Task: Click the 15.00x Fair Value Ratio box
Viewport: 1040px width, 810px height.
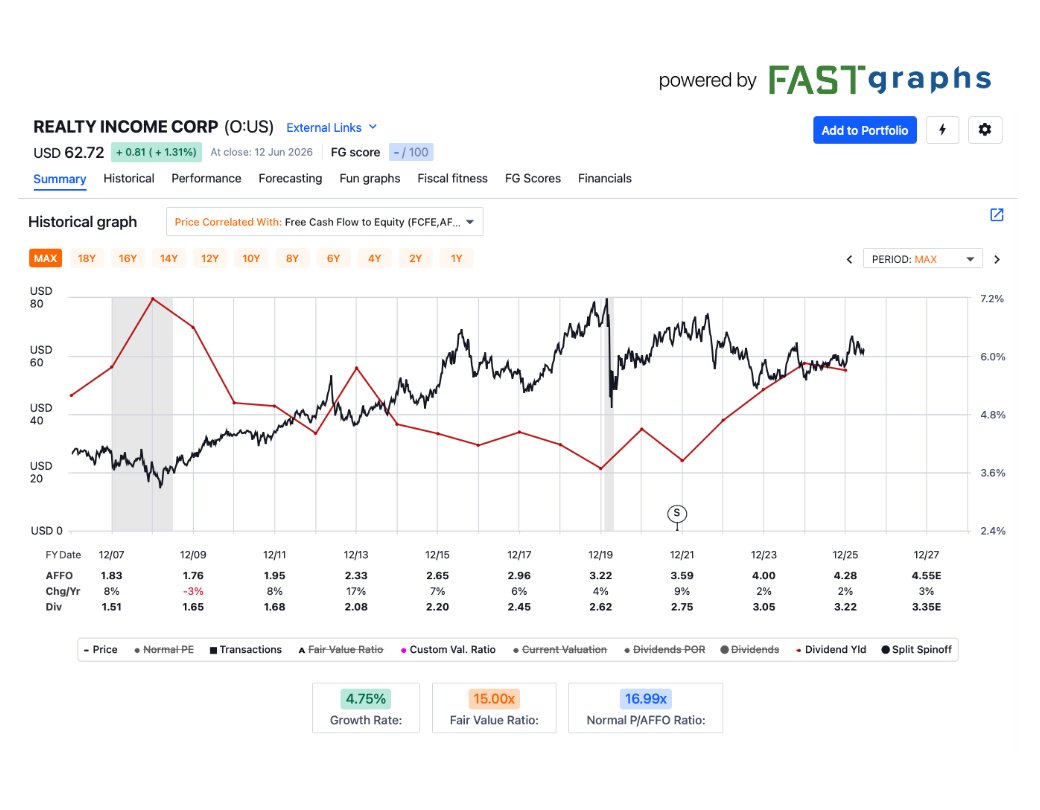Action: 494,708
